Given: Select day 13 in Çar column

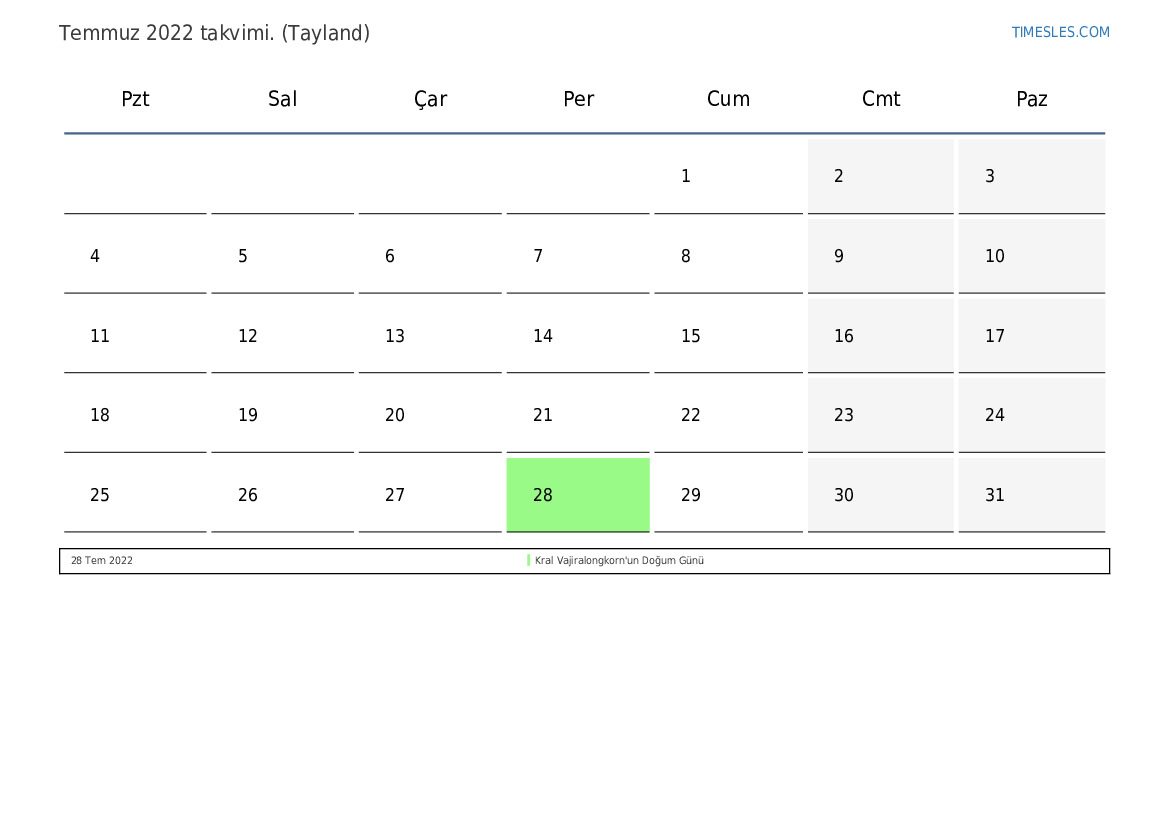Looking at the screenshot, I should click(430, 336).
